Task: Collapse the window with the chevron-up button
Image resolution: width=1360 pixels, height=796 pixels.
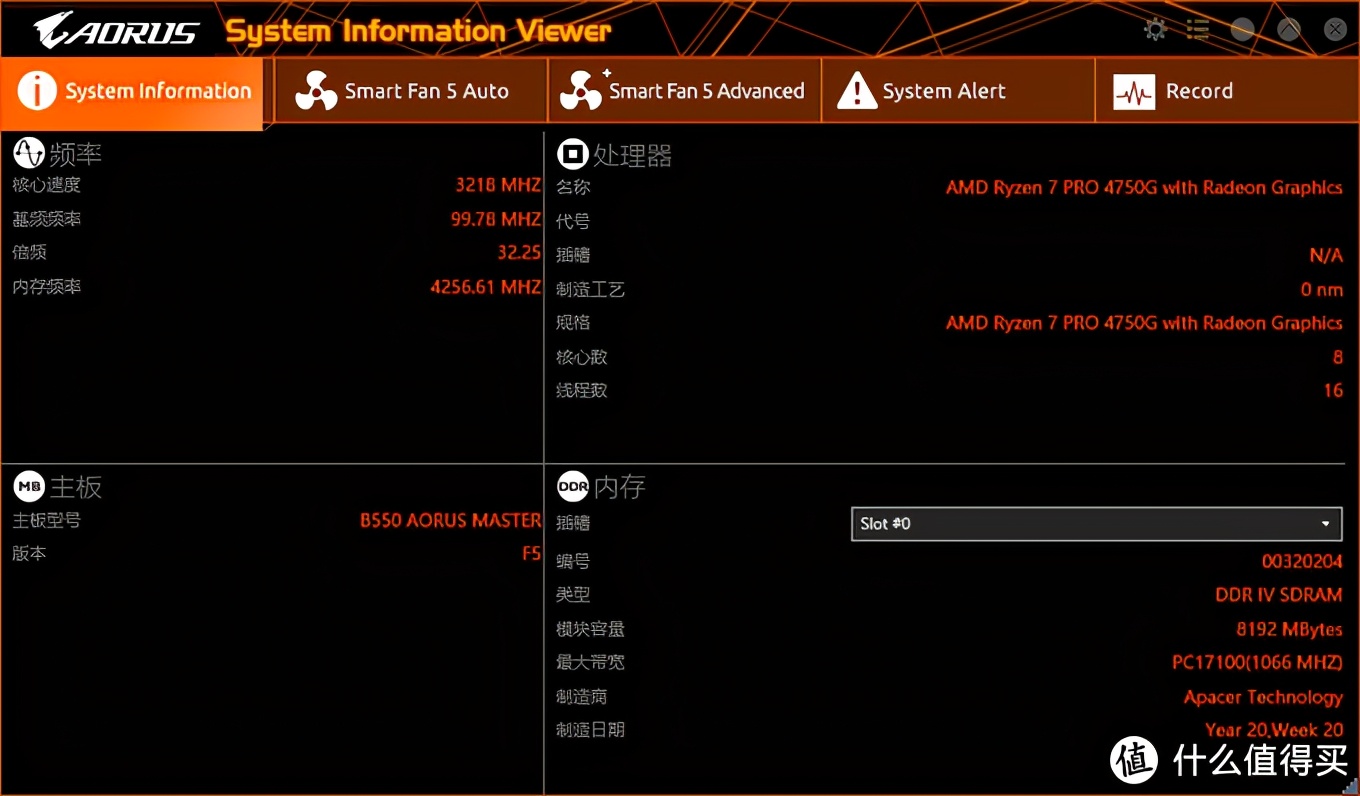Action: [x=1289, y=29]
